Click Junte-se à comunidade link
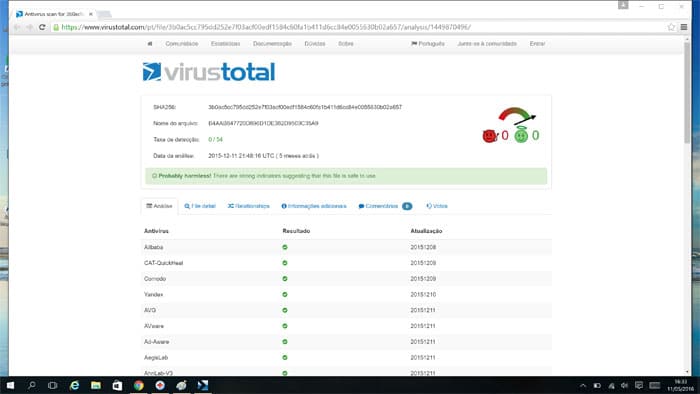This screenshot has height=394, width=700. click(487, 44)
